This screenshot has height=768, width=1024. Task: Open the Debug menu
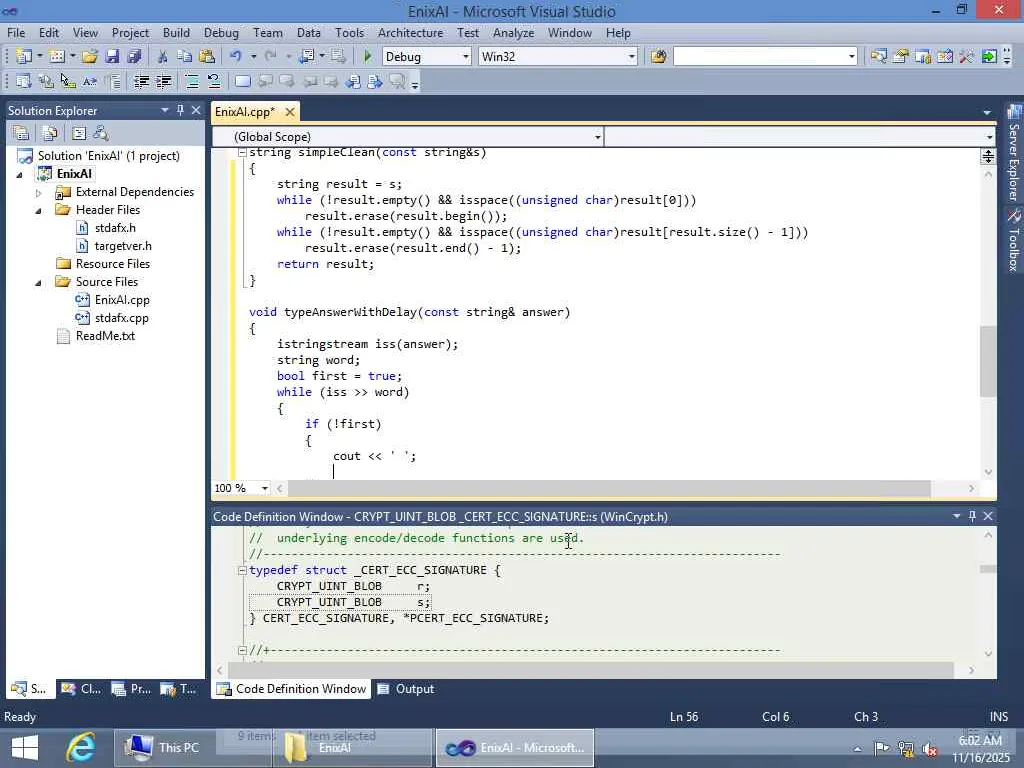(x=221, y=33)
